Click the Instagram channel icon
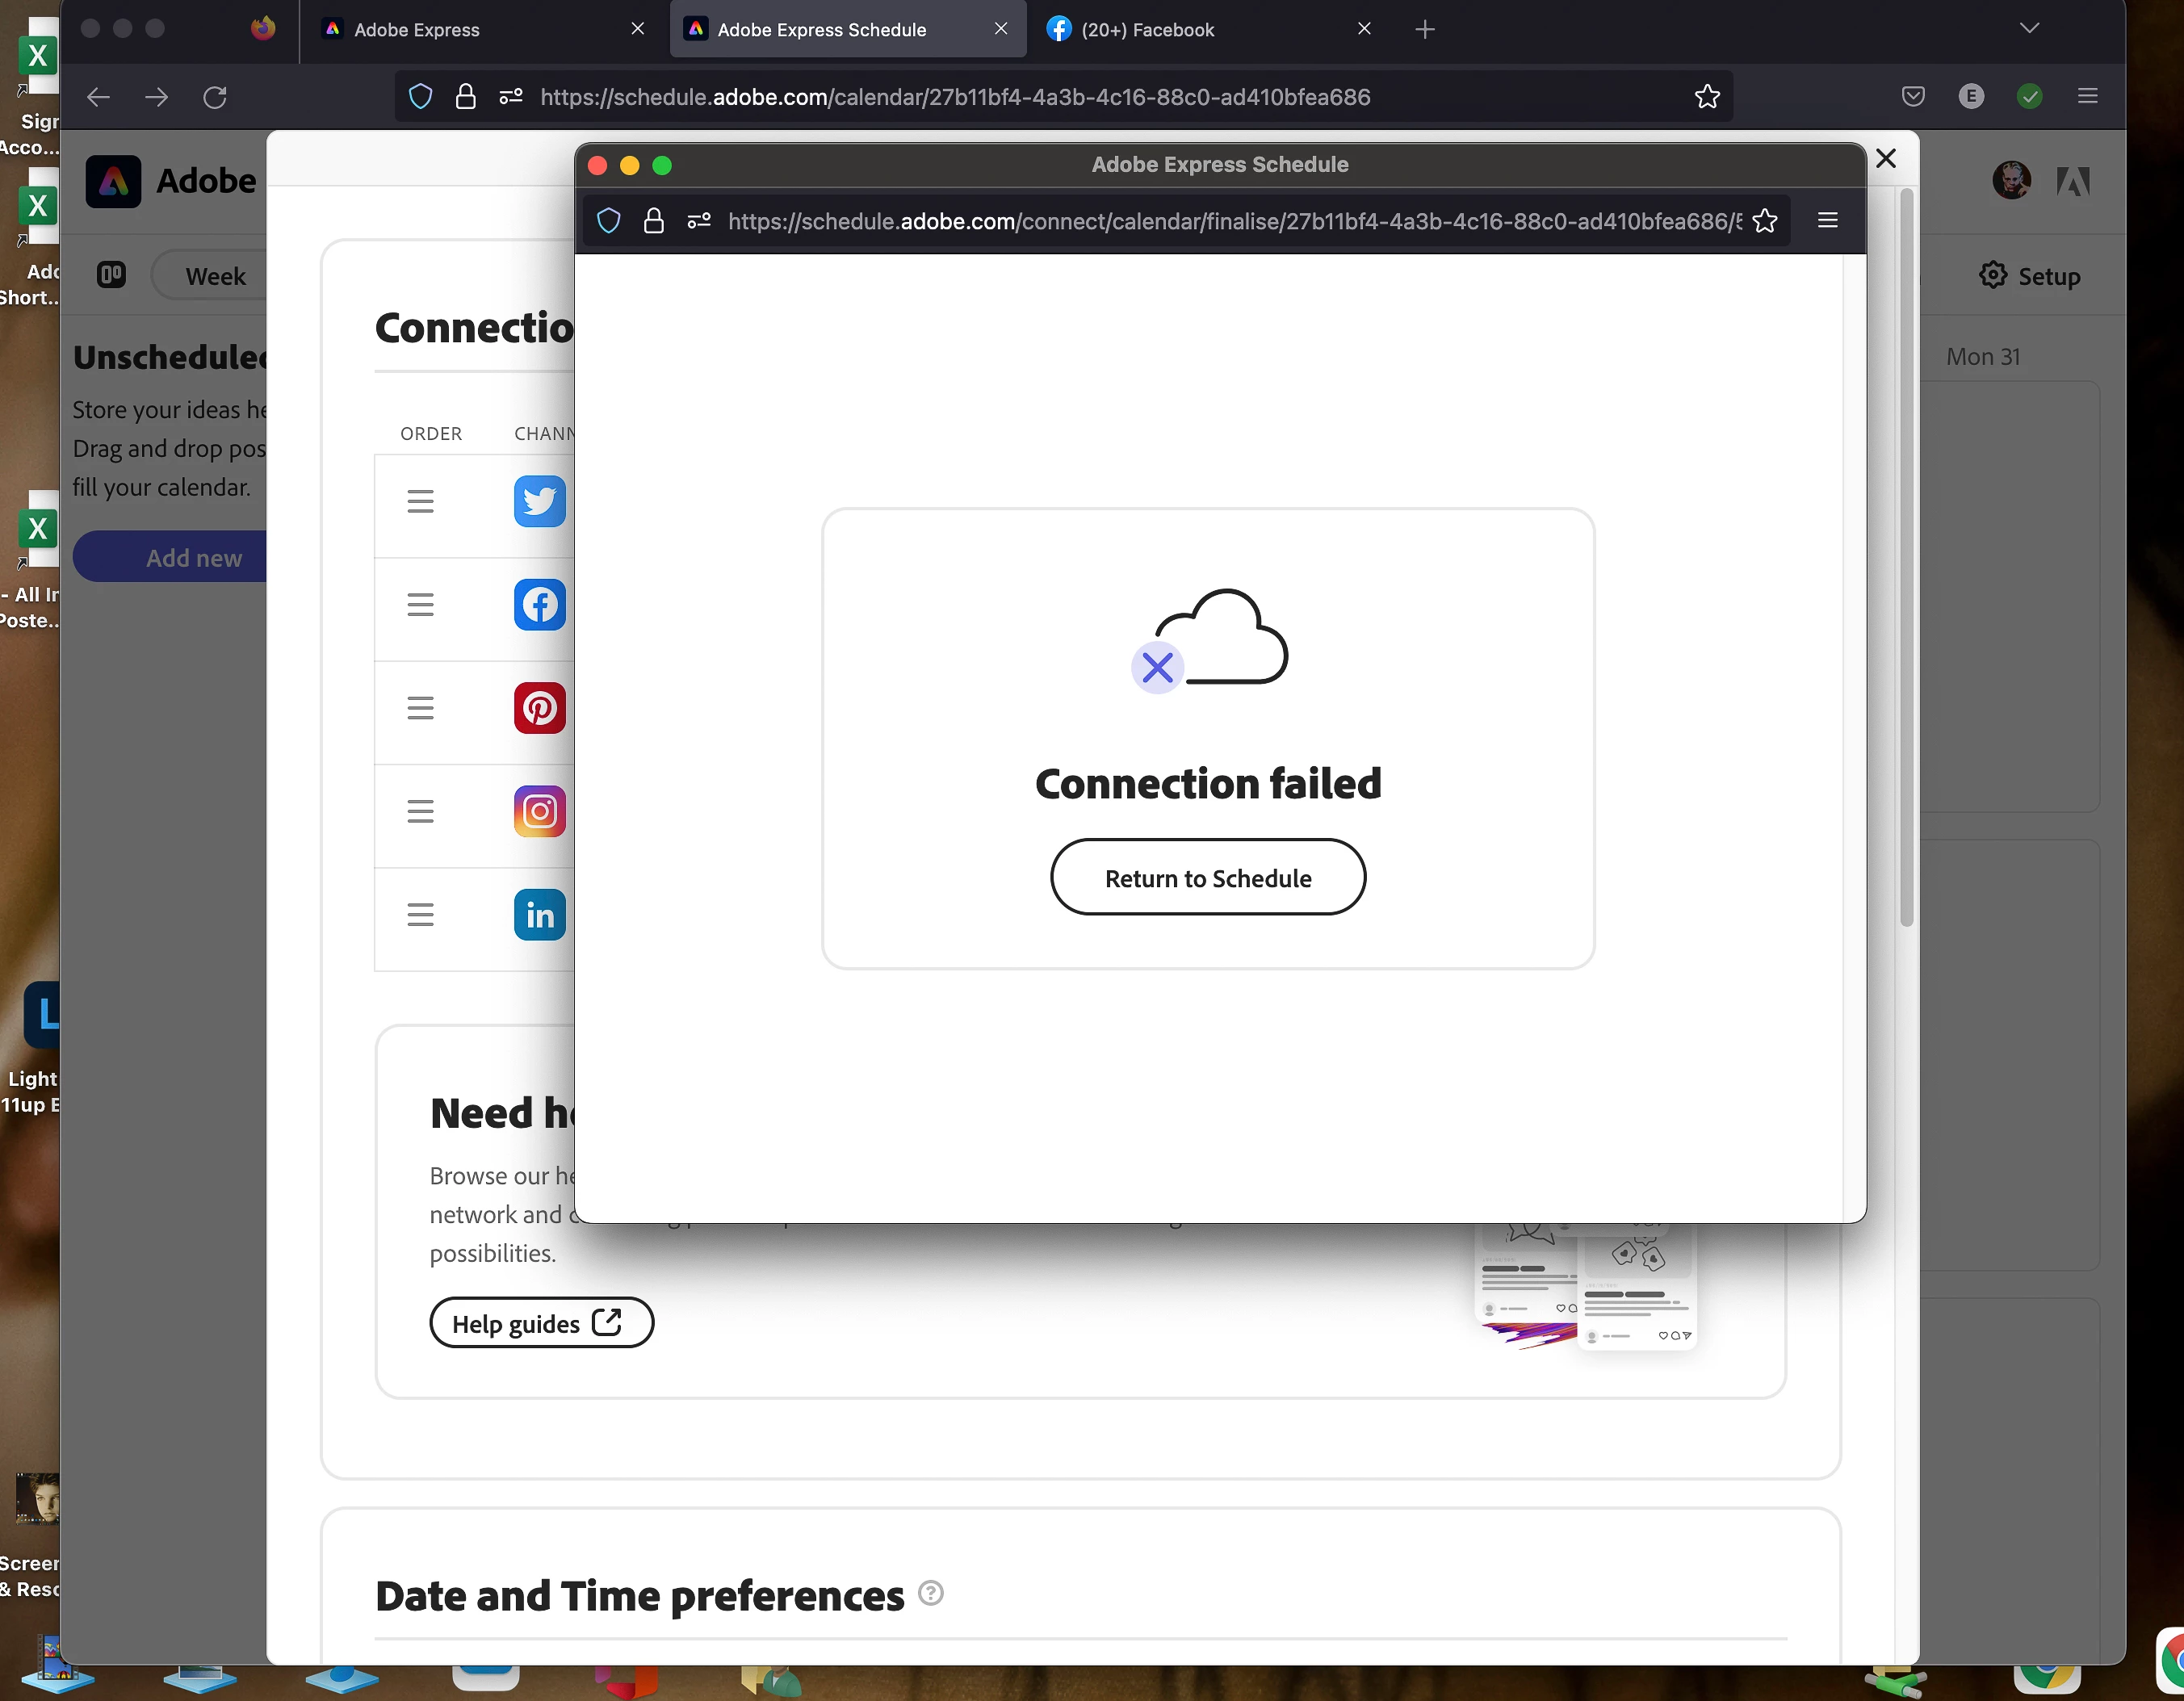The width and height of the screenshot is (2184, 1701). [x=539, y=811]
